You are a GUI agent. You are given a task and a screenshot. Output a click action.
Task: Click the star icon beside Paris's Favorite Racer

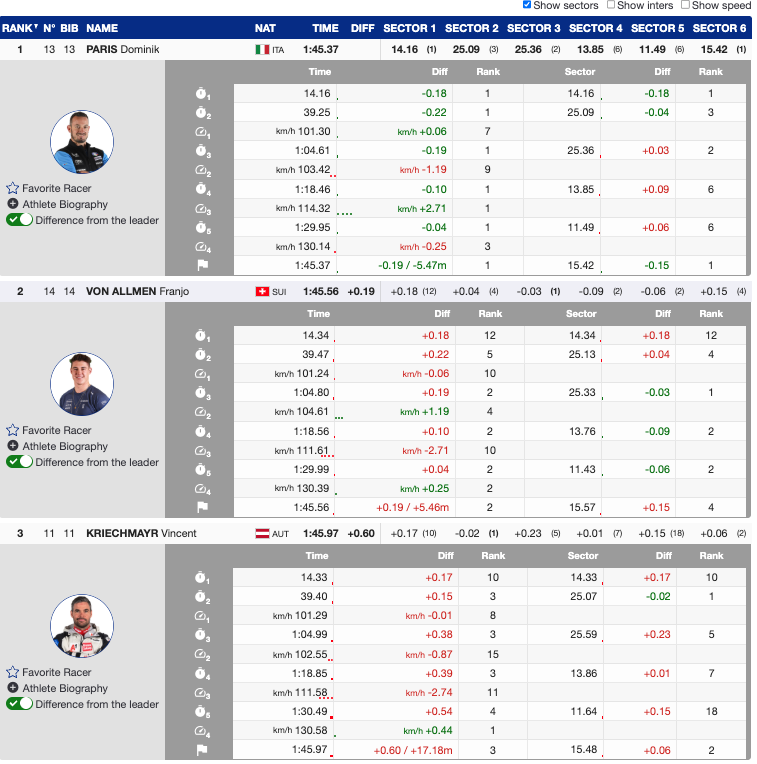[13, 188]
